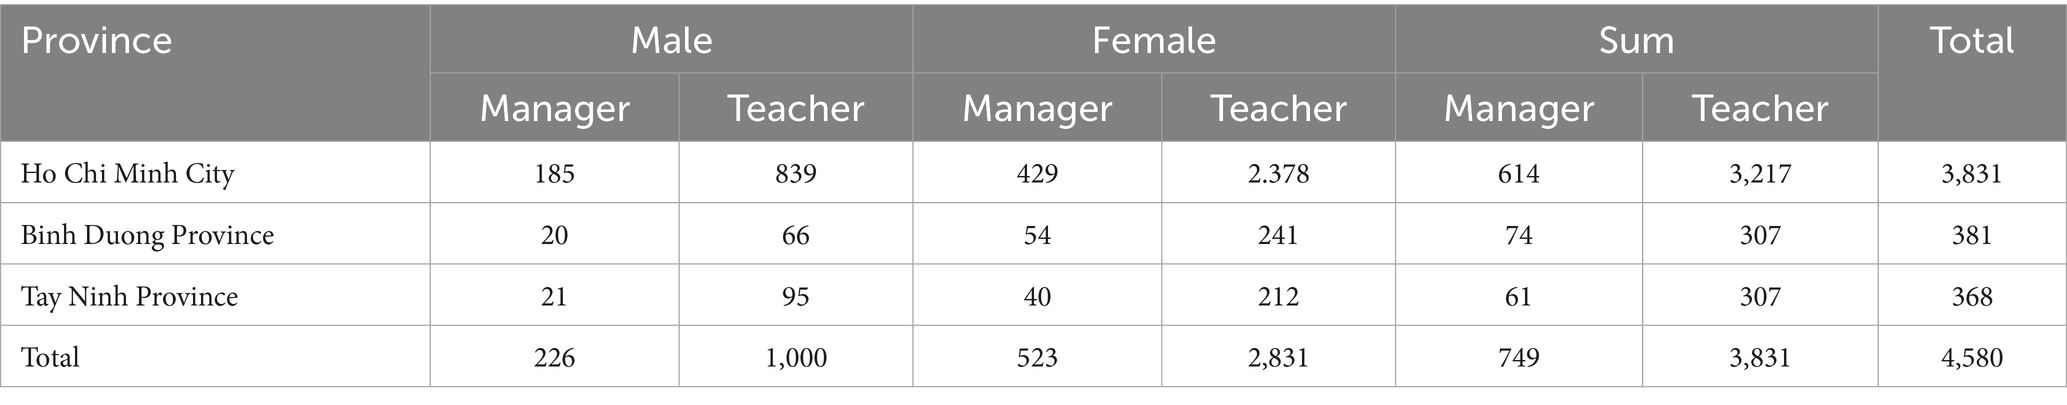Click the Sum group header

click(x=1636, y=40)
